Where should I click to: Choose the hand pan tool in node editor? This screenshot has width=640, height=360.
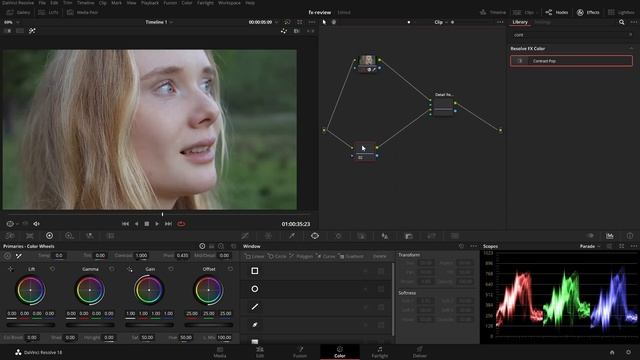pyautogui.click(x=334, y=22)
